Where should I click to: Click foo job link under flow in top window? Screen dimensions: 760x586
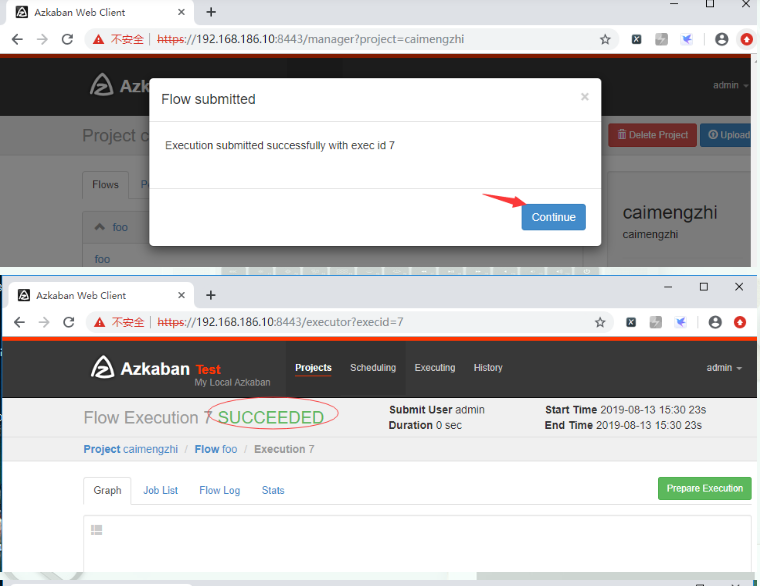tap(102, 259)
